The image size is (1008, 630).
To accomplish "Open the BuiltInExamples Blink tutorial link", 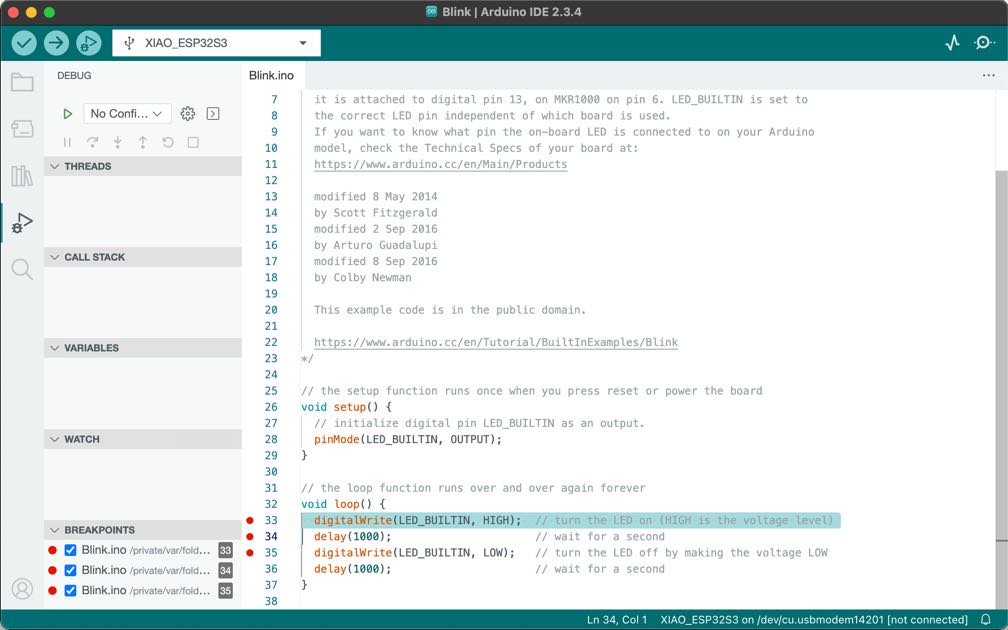I will pos(496,342).
